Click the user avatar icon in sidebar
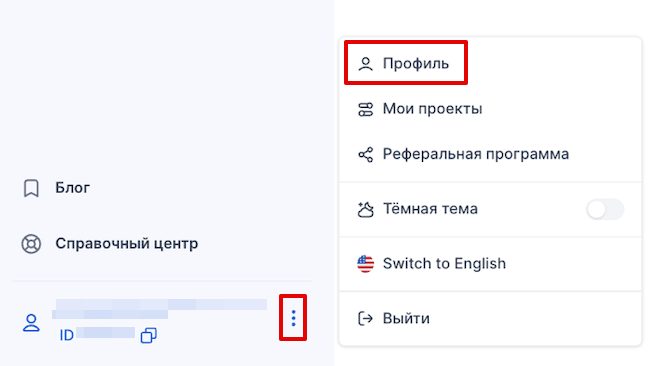Screen dimensions: 656x366 (x=31, y=323)
